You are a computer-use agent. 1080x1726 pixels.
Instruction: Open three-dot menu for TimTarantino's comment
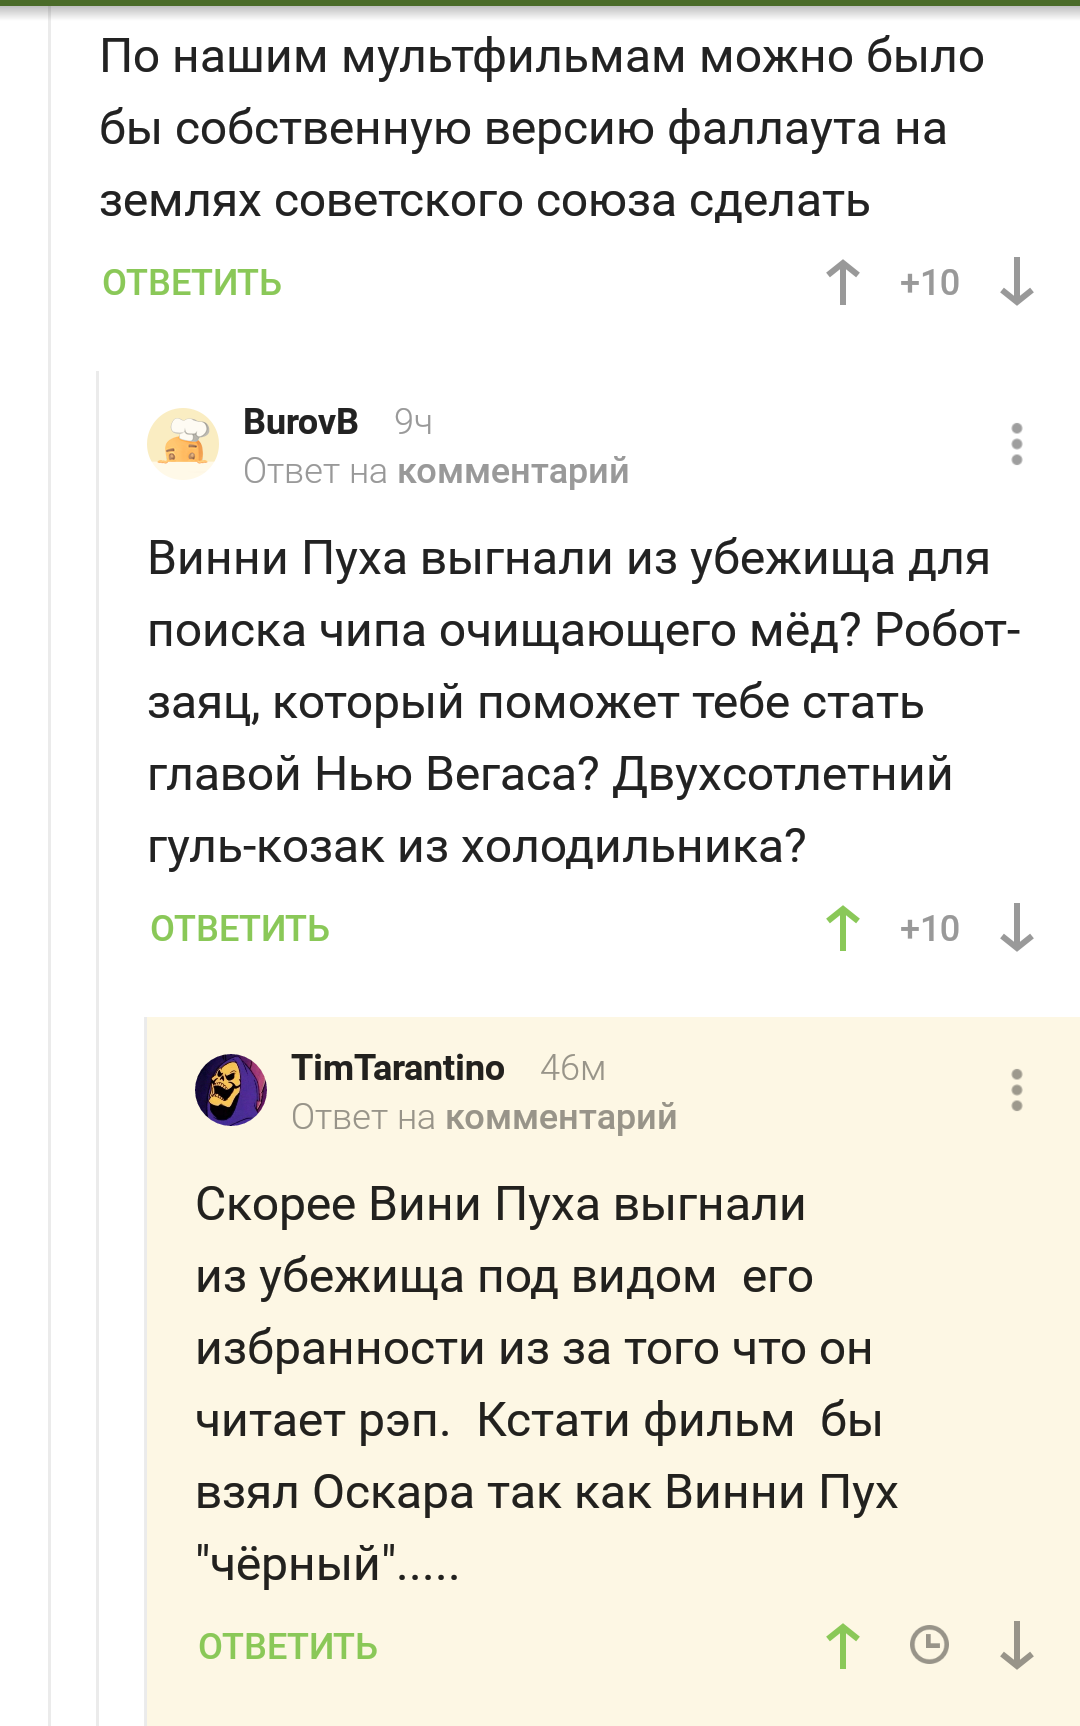pyautogui.click(x=1016, y=1090)
